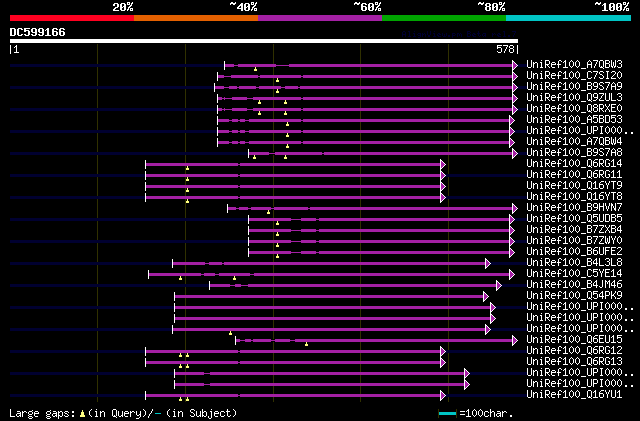Screen dimensions: 640x421
Task: Select the UniRef100_B6UFE2 label
Action: [x=574, y=252]
